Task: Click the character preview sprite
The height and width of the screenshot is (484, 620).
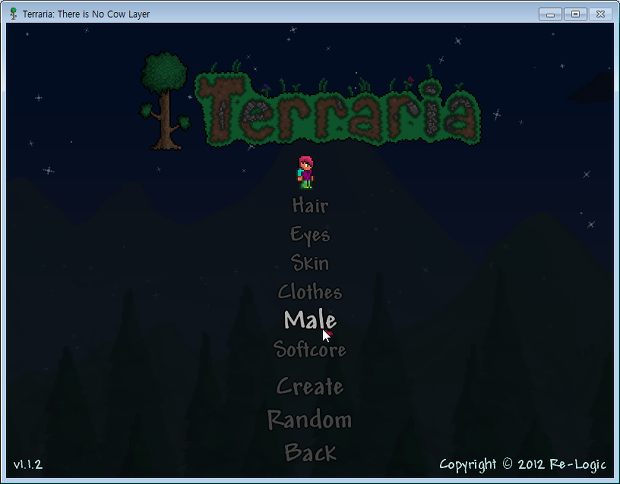Action: [x=306, y=172]
